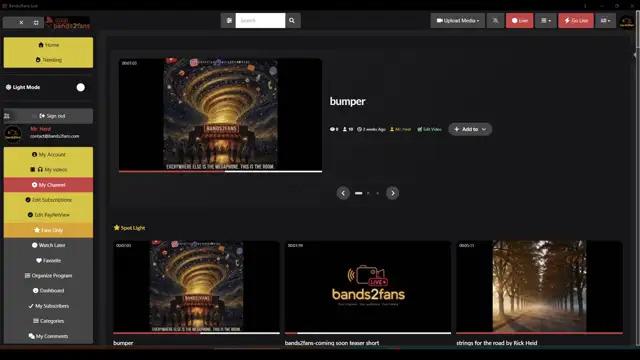
Task: Click the profile picture beside Mr. Heid
Action: pyautogui.click(x=13, y=133)
